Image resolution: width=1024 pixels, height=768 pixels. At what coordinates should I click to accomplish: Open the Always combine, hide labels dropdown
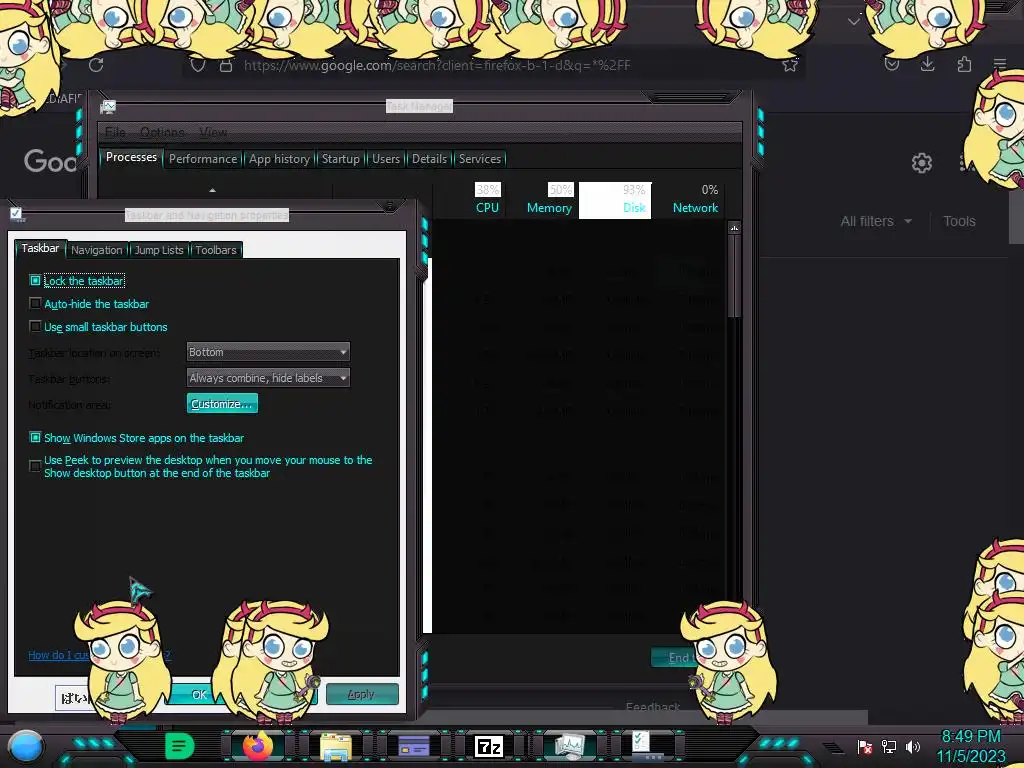[268, 377]
